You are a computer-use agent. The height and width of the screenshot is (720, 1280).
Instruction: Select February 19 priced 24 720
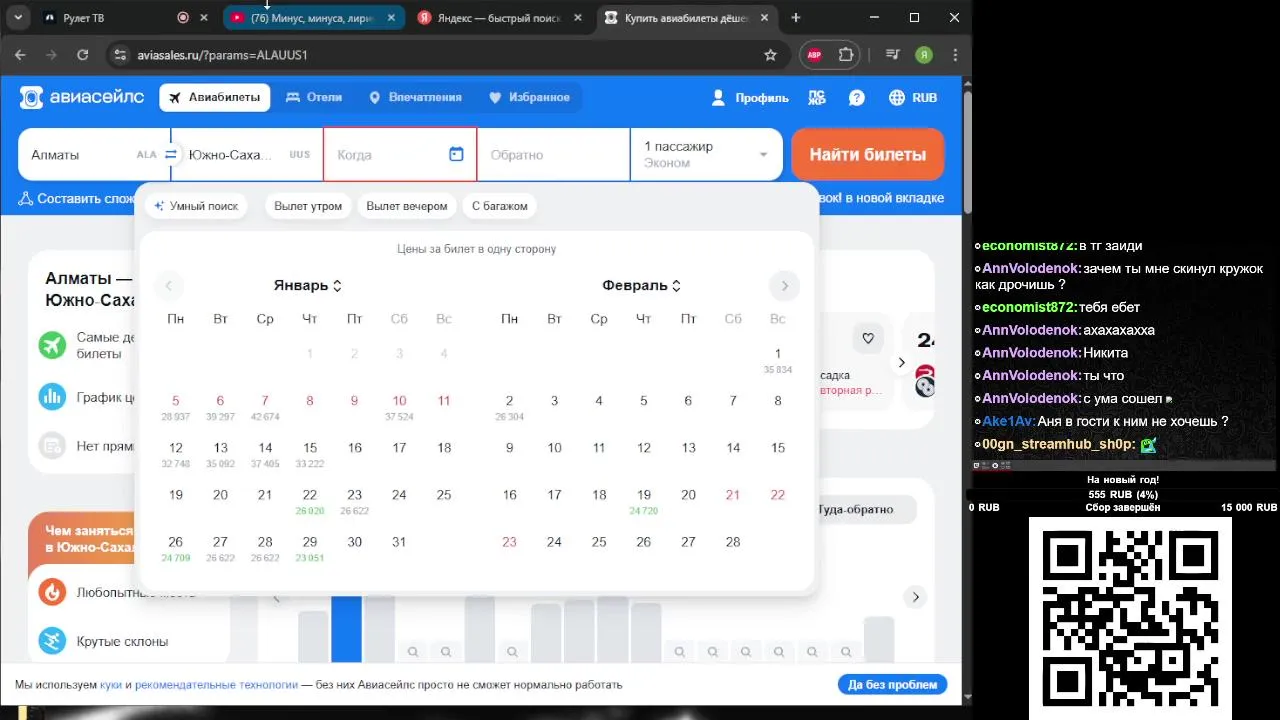[x=644, y=501]
